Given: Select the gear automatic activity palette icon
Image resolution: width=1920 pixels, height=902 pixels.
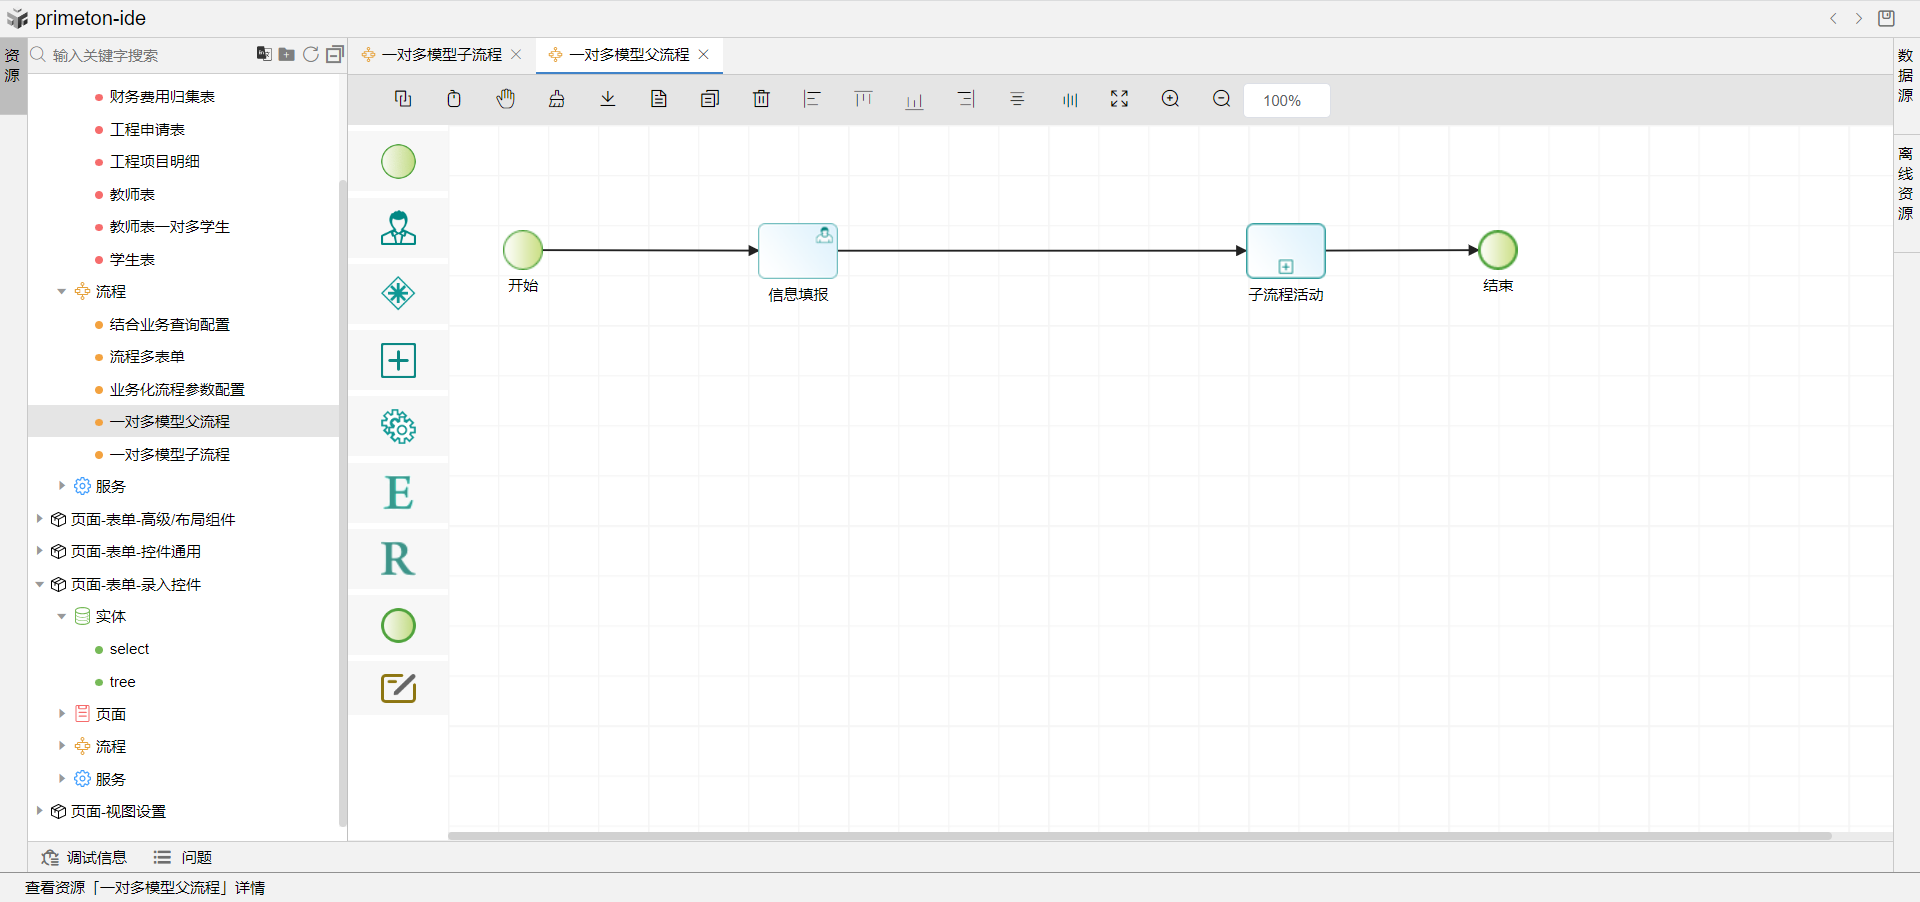Looking at the screenshot, I should [398, 427].
